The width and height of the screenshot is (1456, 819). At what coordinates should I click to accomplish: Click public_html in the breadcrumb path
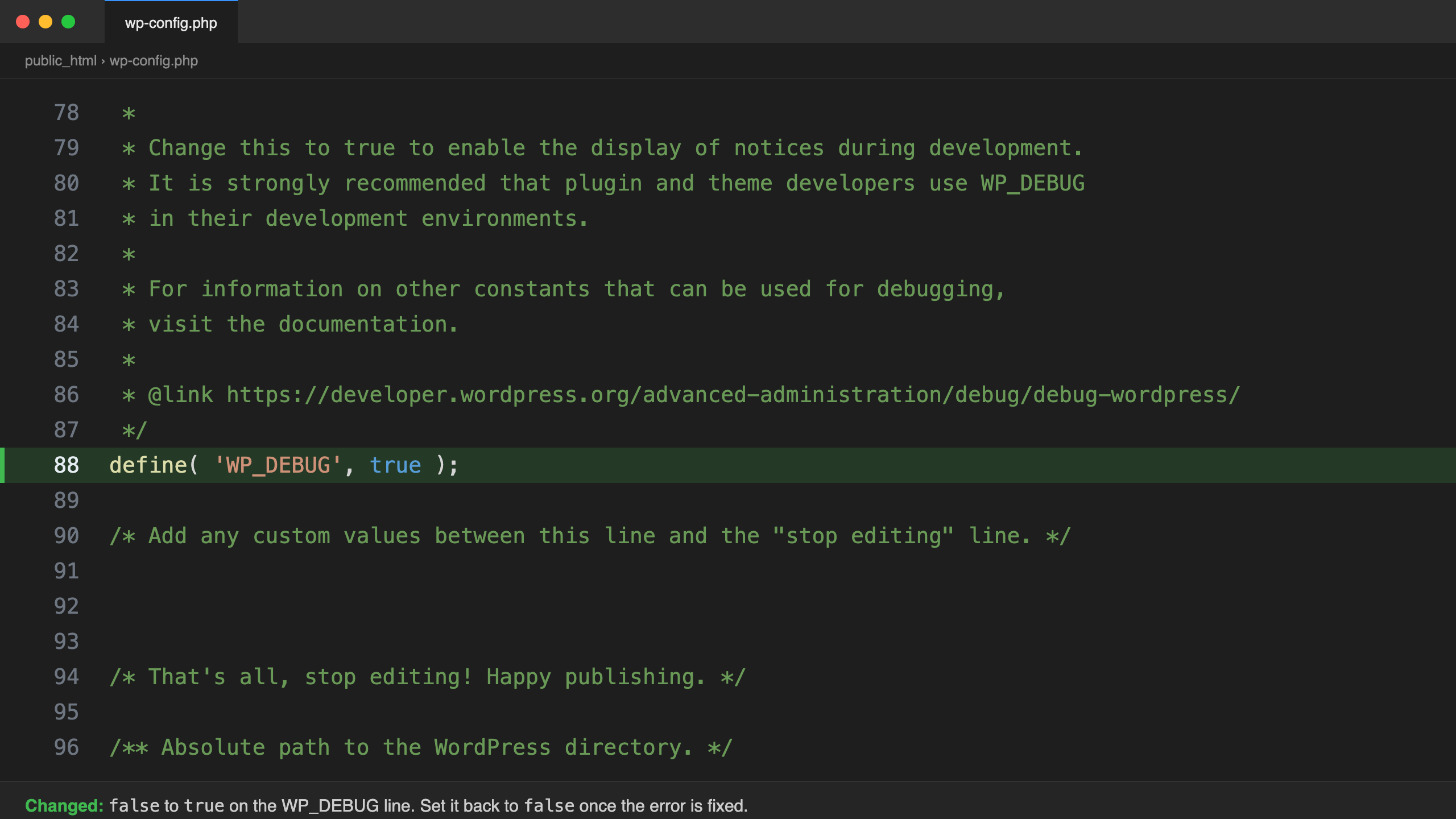(61, 61)
